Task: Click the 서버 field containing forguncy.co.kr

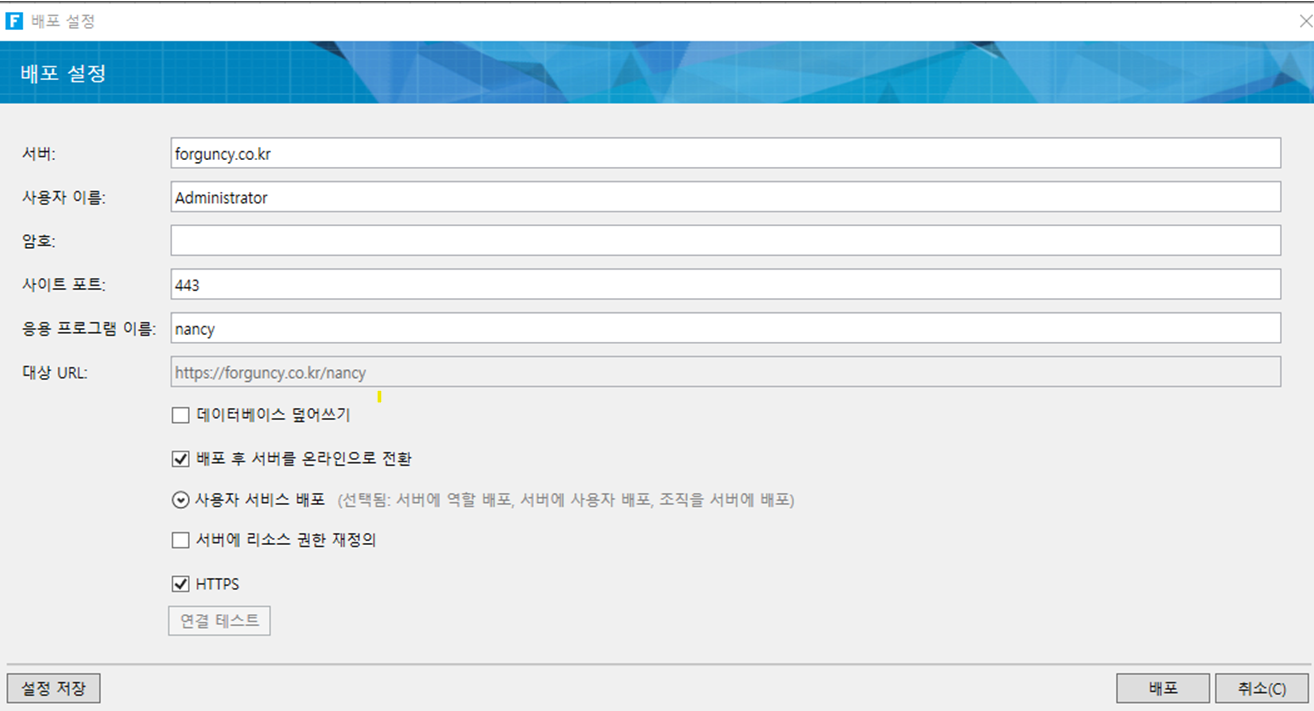Action: pos(725,154)
